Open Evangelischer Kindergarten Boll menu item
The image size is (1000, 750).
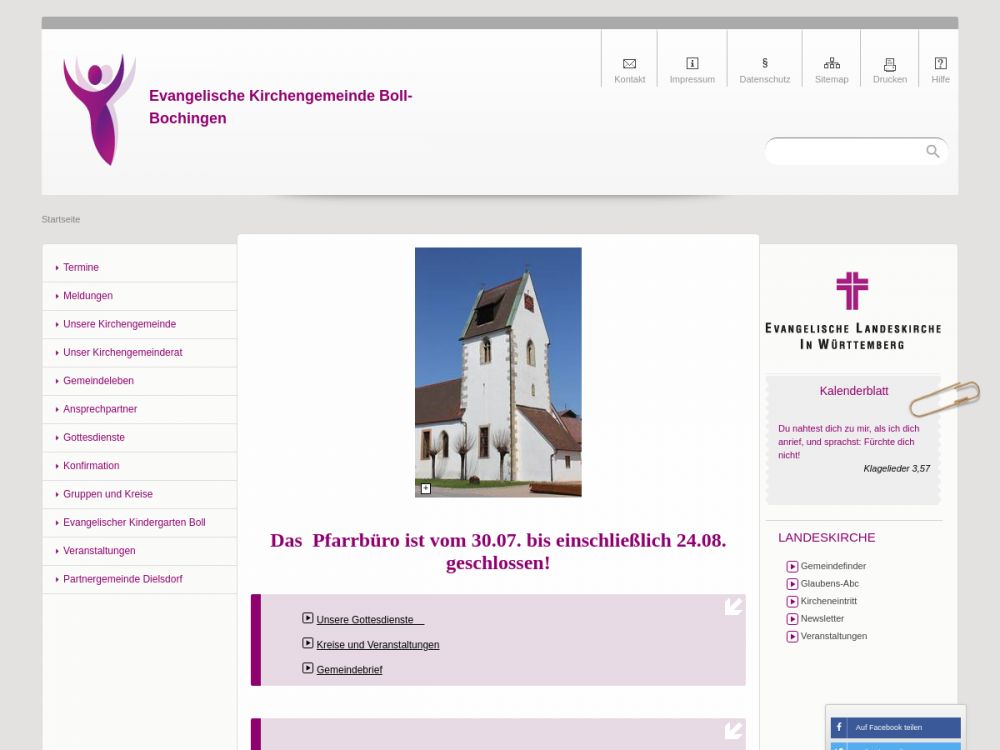click(x=134, y=523)
